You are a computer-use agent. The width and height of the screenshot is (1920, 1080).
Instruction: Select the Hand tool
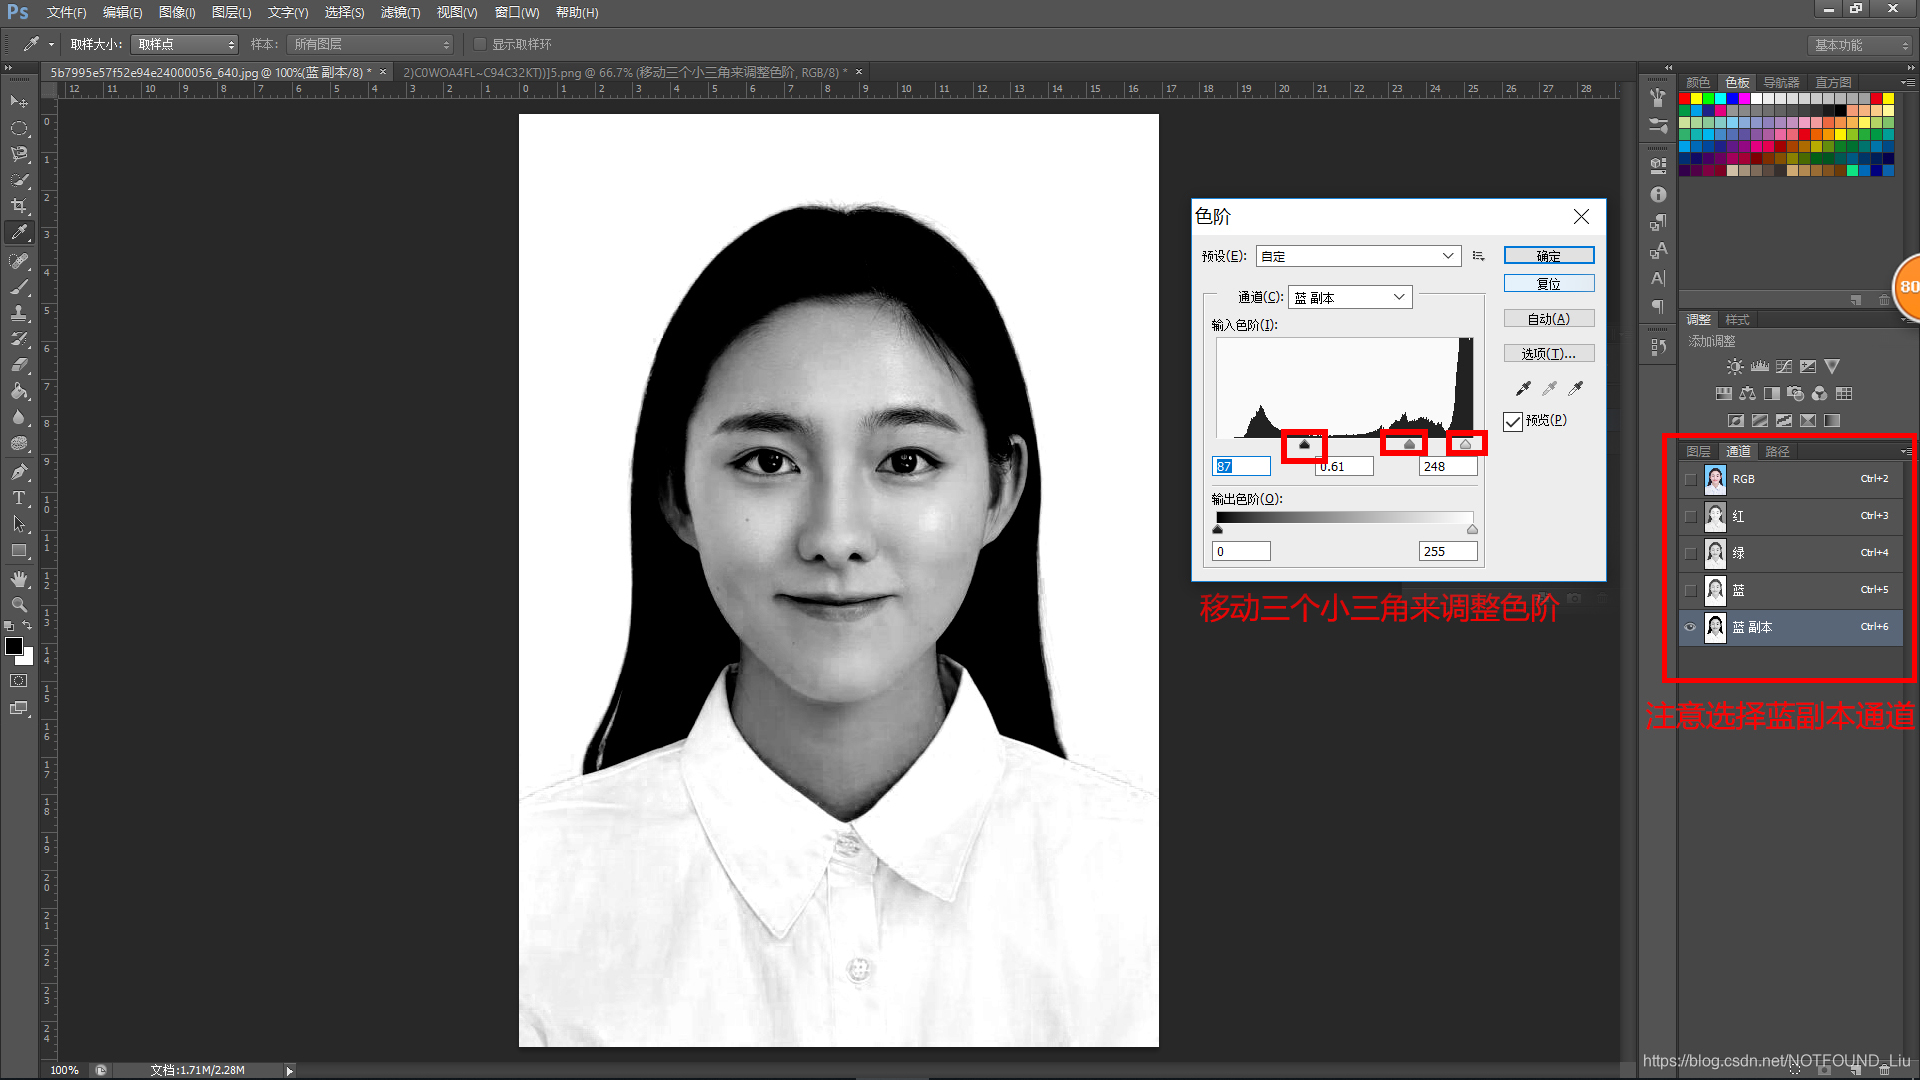19,579
